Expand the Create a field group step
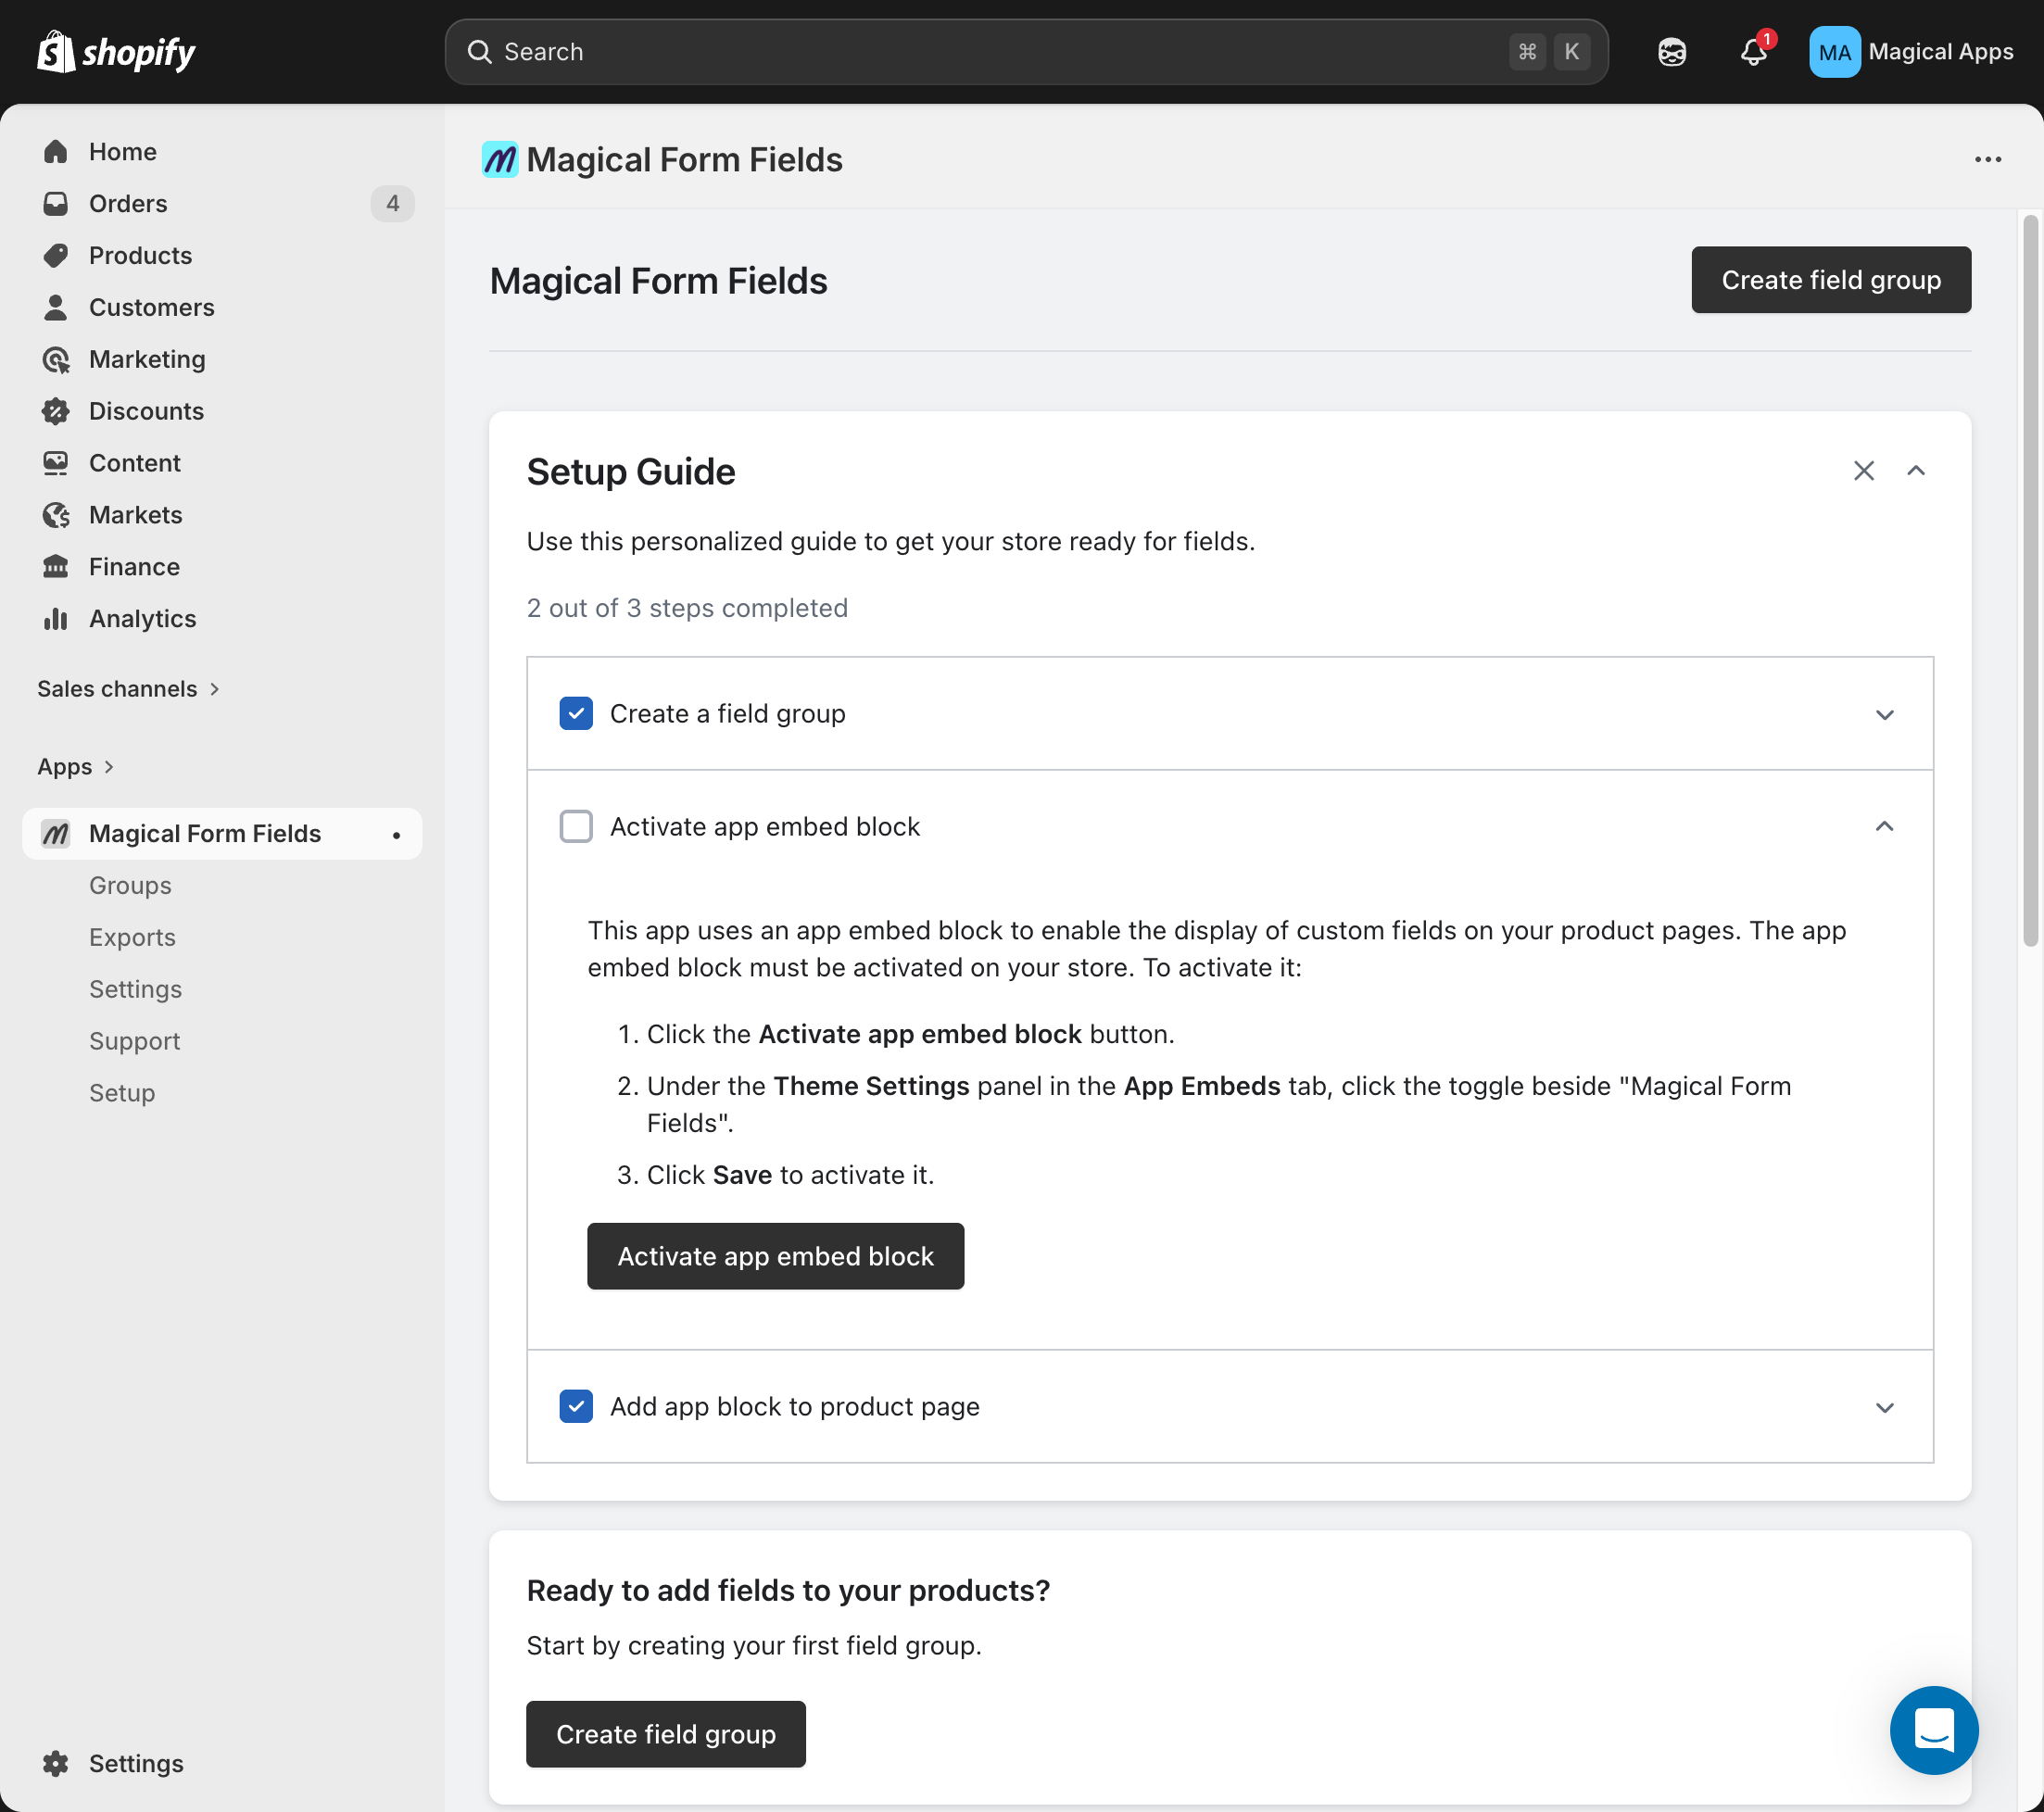 [1885, 714]
